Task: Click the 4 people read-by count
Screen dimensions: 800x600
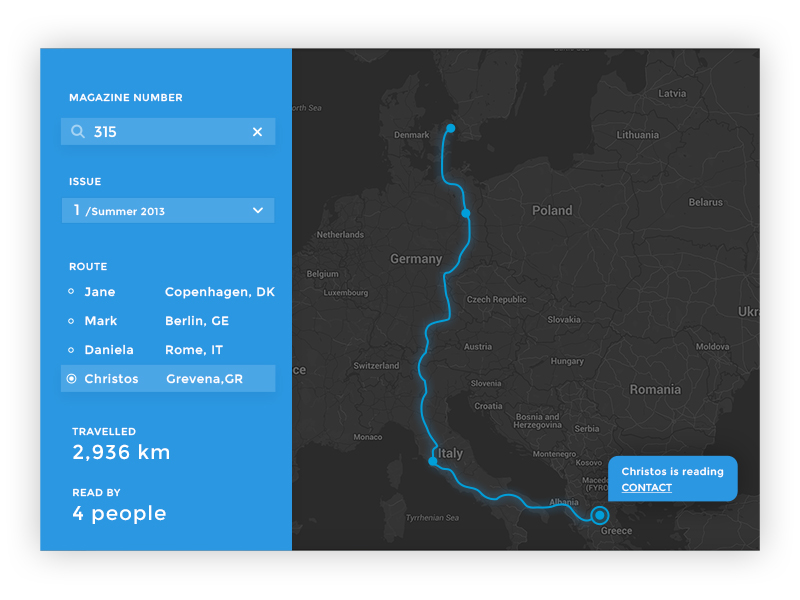Action: (x=119, y=514)
